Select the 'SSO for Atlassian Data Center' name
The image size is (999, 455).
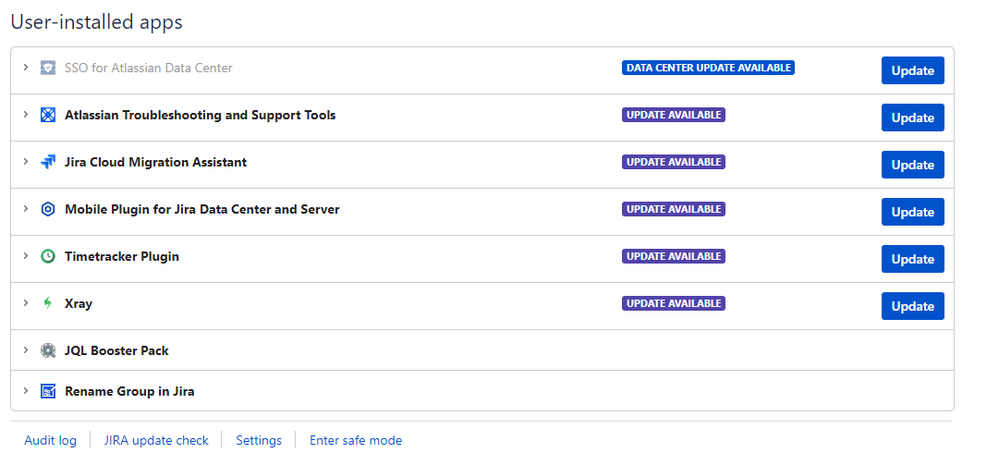click(x=148, y=68)
